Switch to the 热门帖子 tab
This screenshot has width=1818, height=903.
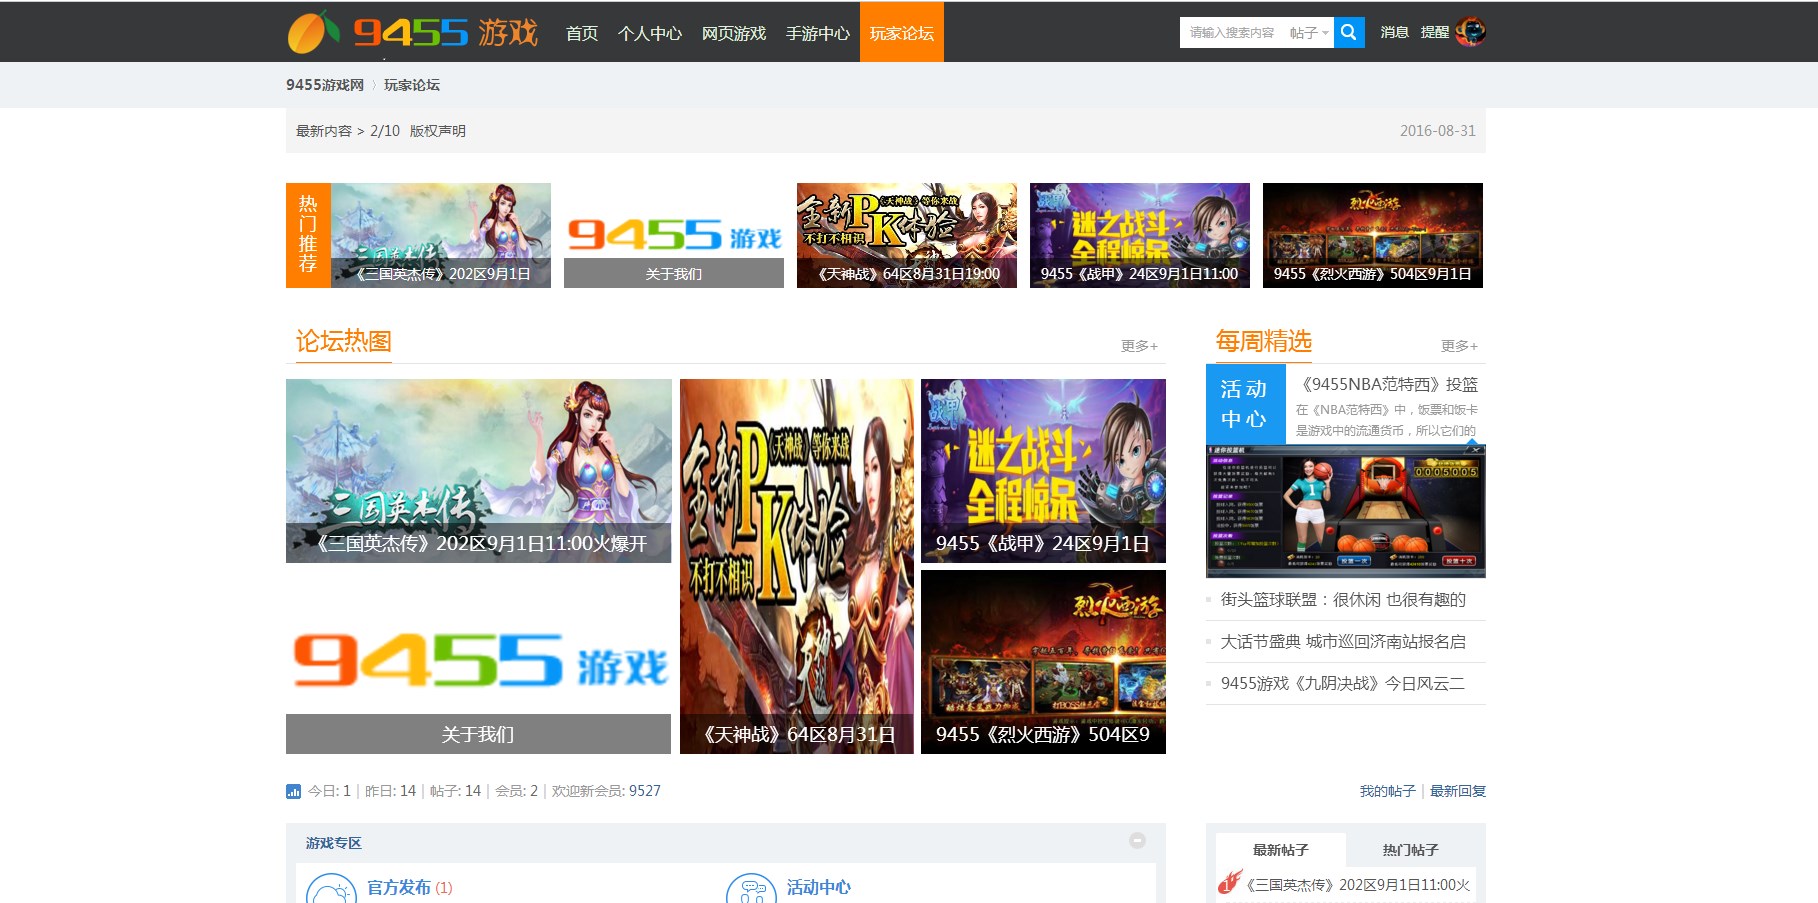pyautogui.click(x=1411, y=850)
